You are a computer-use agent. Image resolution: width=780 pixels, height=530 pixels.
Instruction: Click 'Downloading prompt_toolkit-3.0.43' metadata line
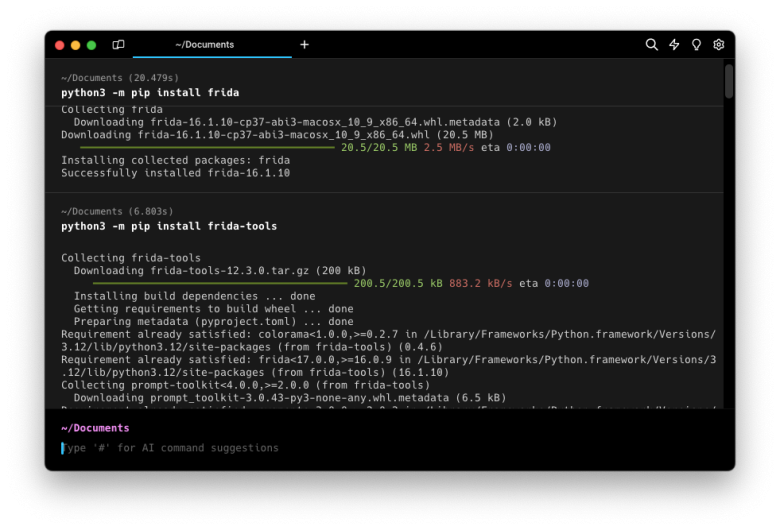pyautogui.click(x=290, y=398)
